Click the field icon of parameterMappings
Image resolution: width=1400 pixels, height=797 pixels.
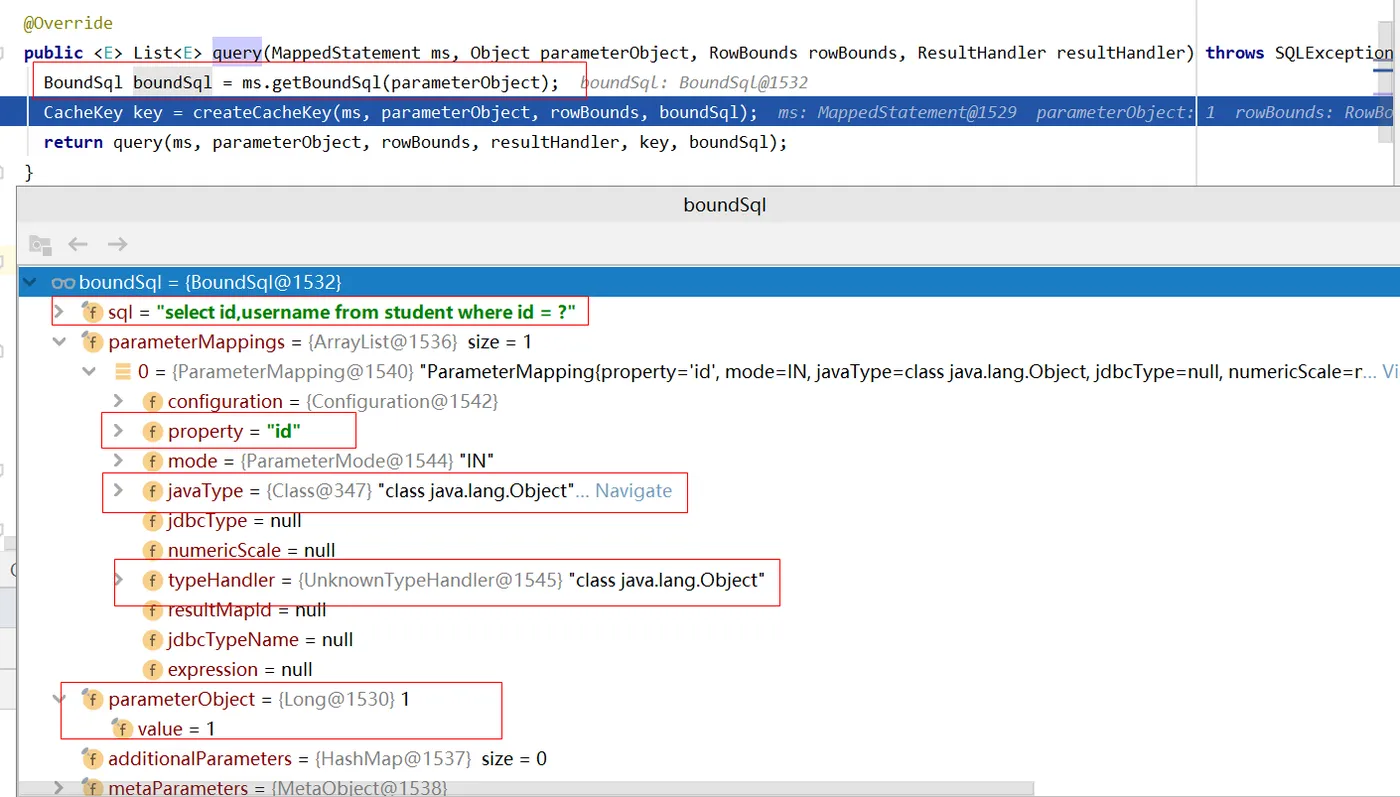click(92, 342)
